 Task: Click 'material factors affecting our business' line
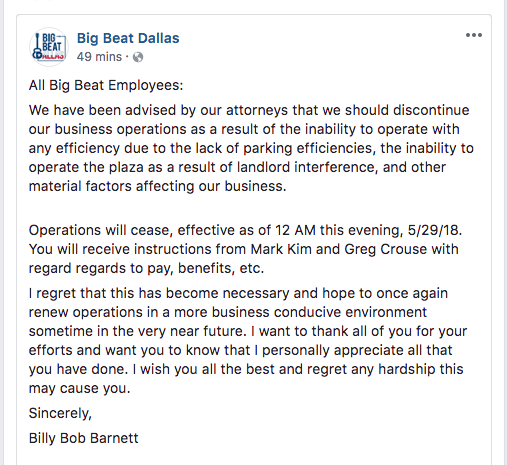click(157, 186)
